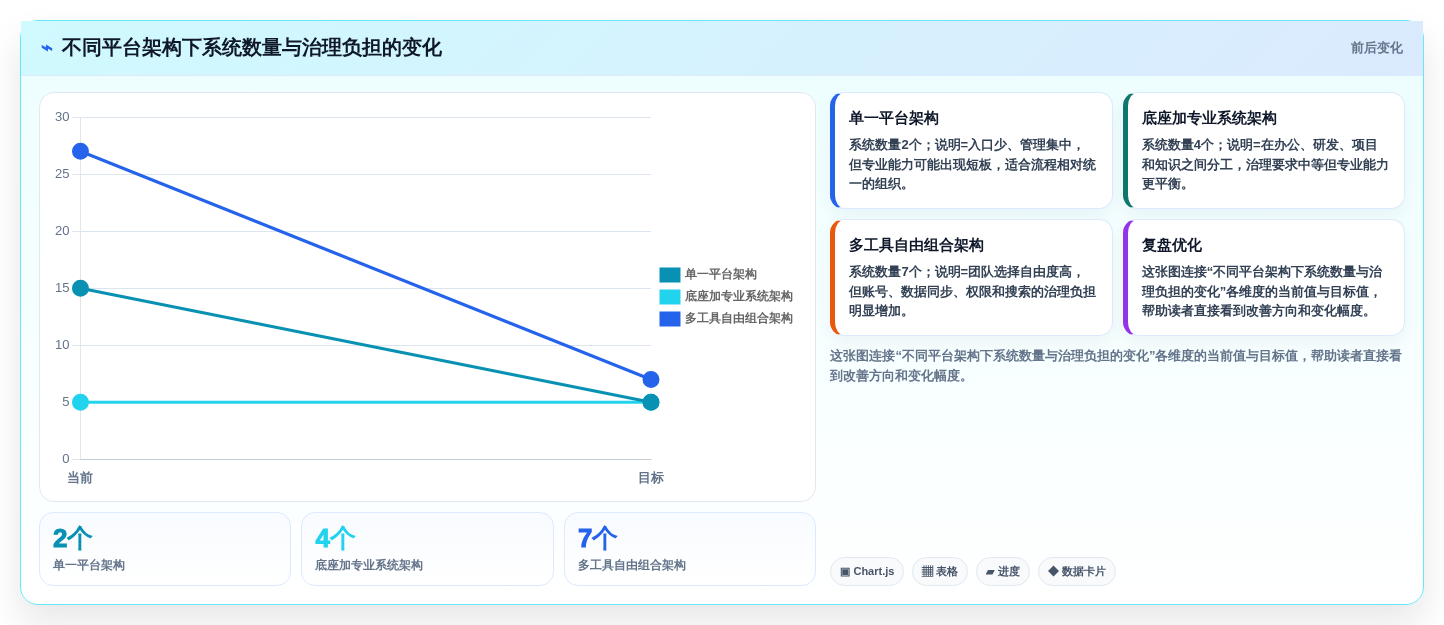Open the 4个 底座加专业系统架构 stat card
The width and height of the screenshot is (1444, 625).
click(427, 549)
